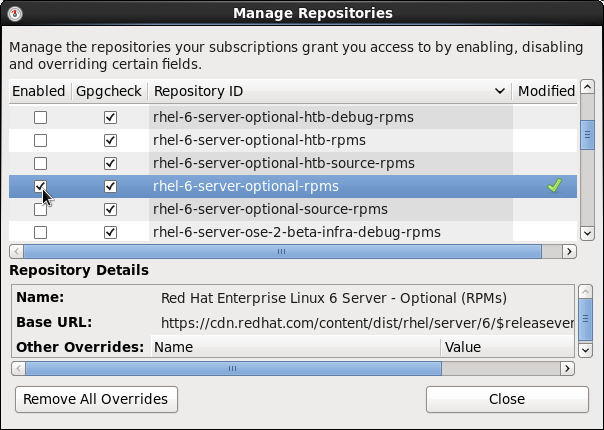Click the Modified column header
The height and width of the screenshot is (430, 604).
pyautogui.click(x=546, y=91)
